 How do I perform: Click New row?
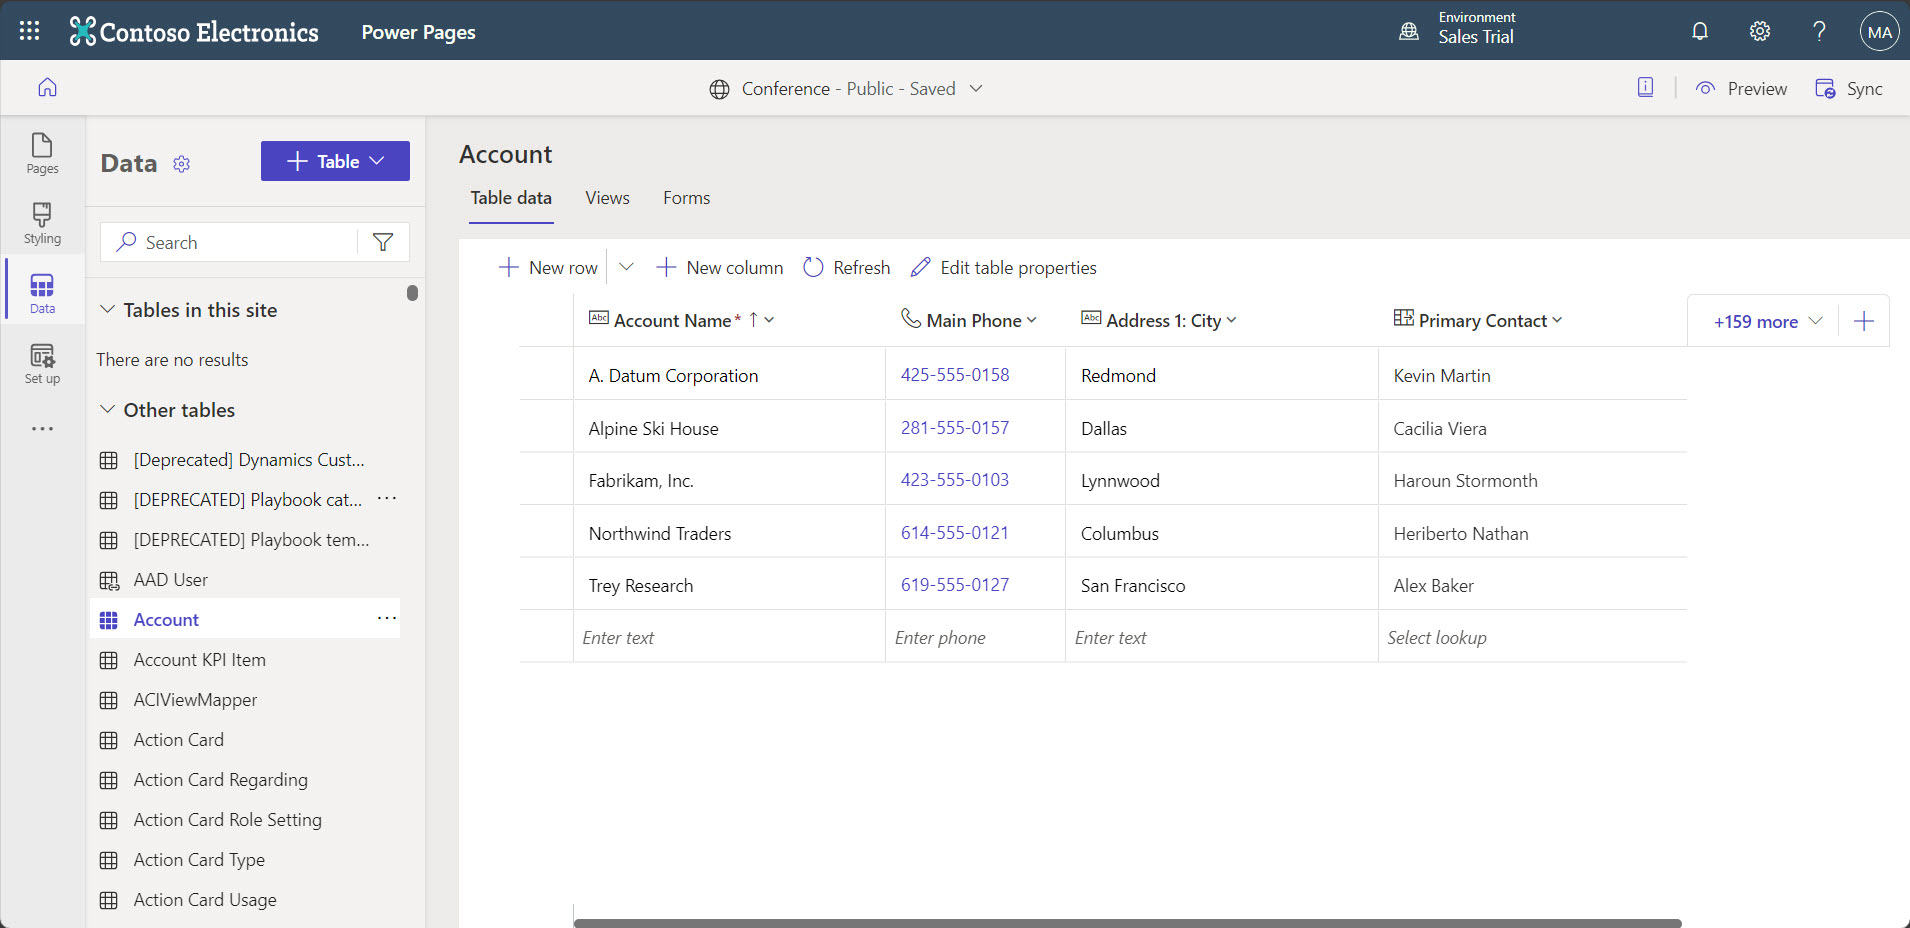548,267
